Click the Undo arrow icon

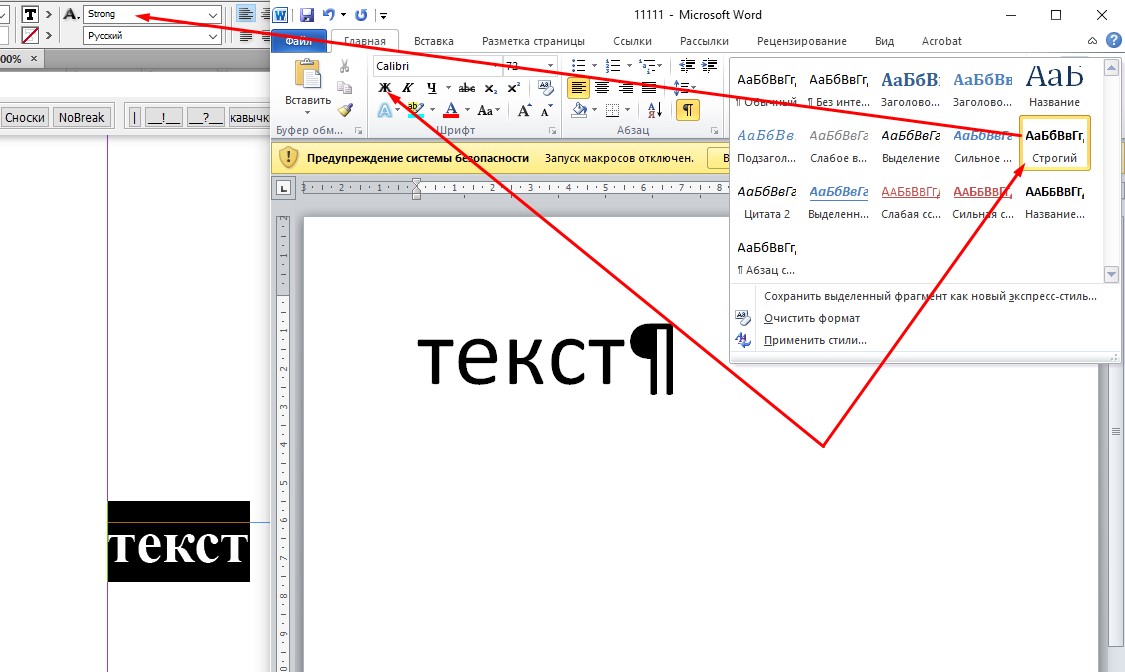[x=329, y=15]
